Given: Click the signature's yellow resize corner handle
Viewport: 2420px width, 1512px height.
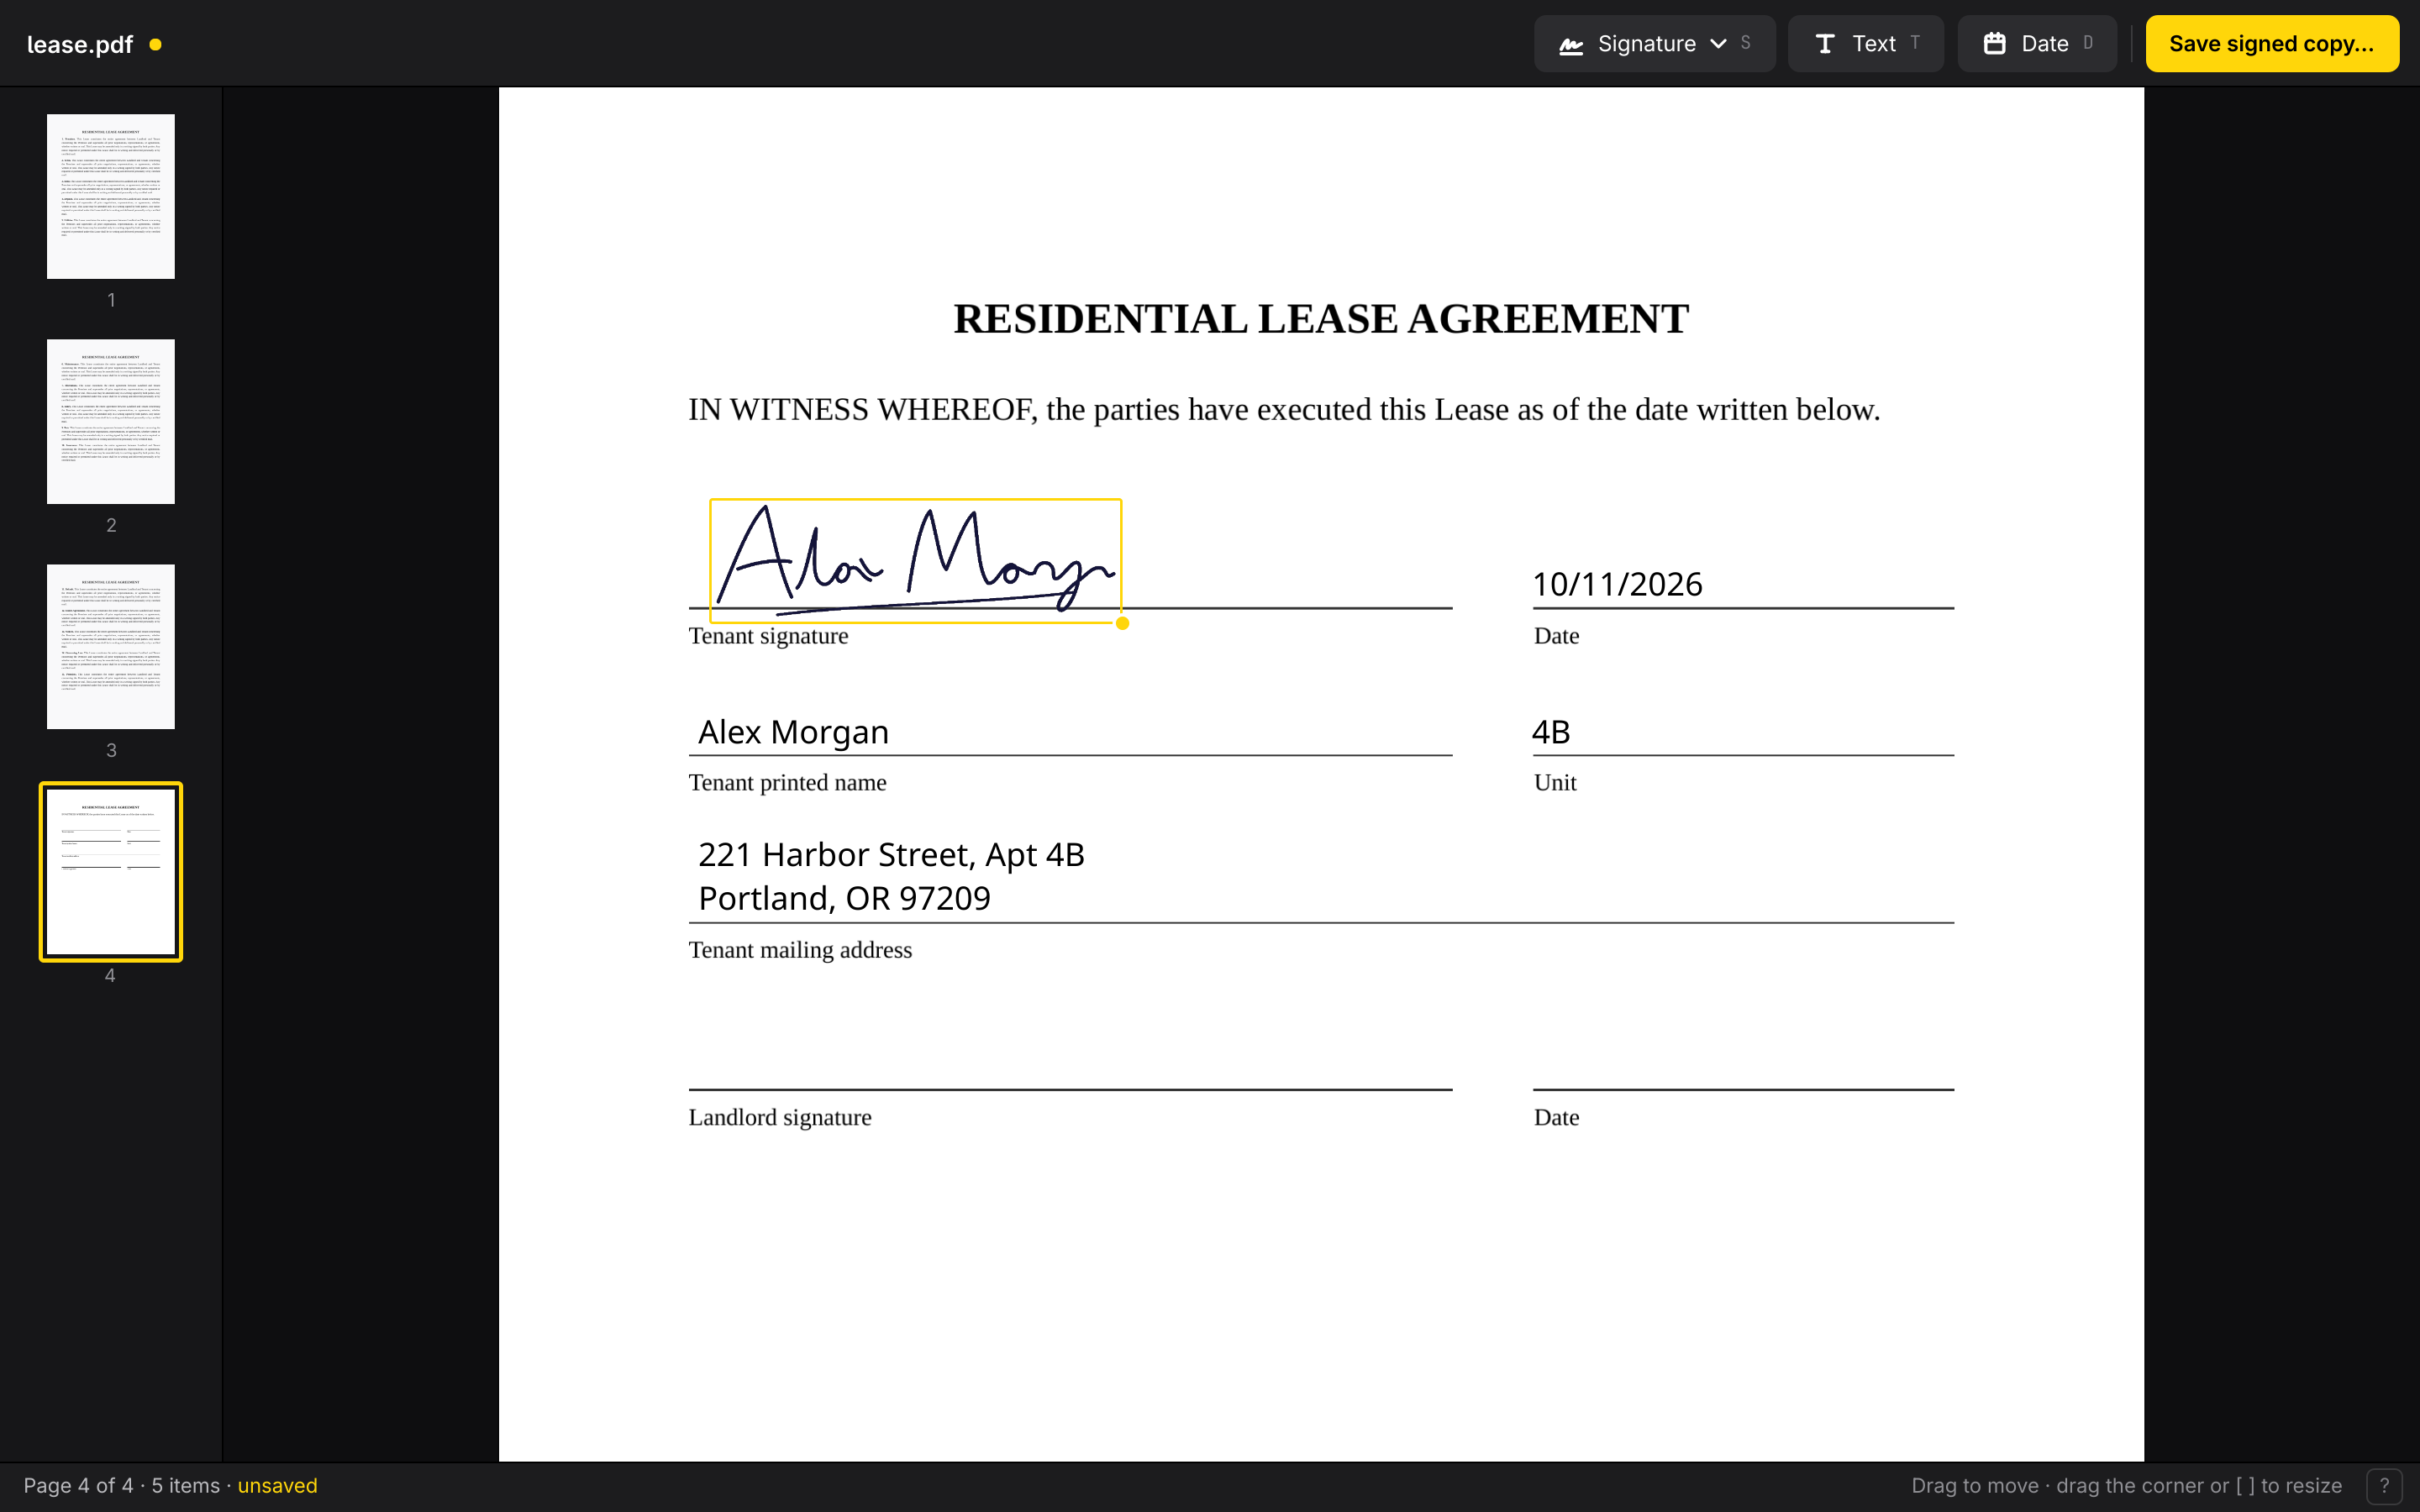Looking at the screenshot, I should (1122, 623).
